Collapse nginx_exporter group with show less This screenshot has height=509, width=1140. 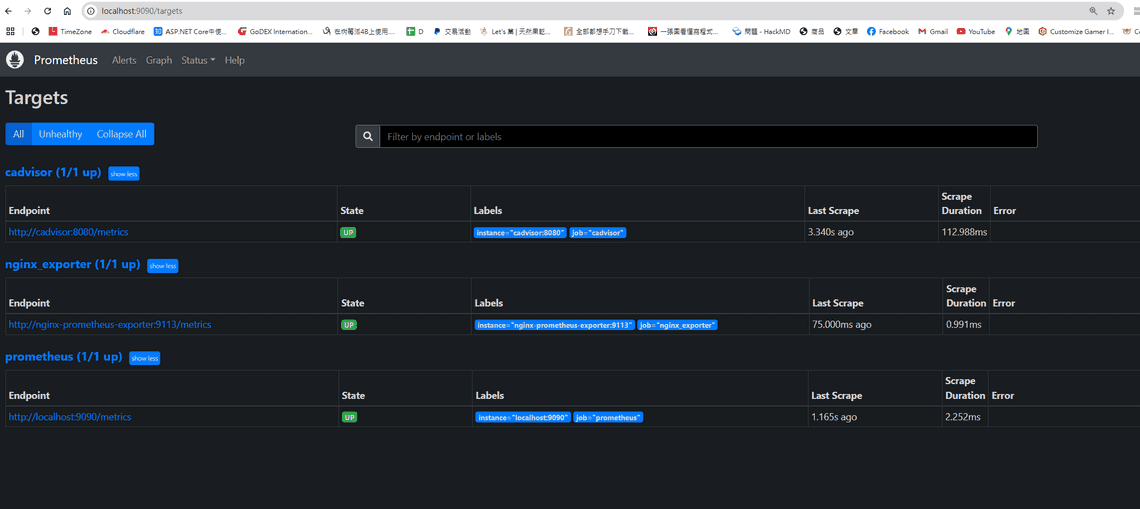(162, 266)
